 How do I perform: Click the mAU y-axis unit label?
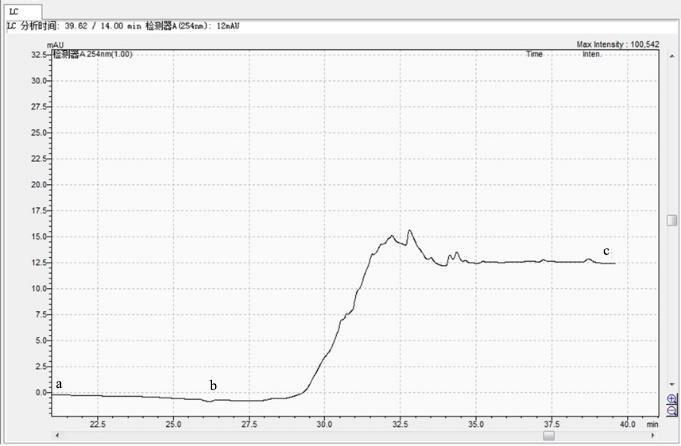click(x=55, y=45)
